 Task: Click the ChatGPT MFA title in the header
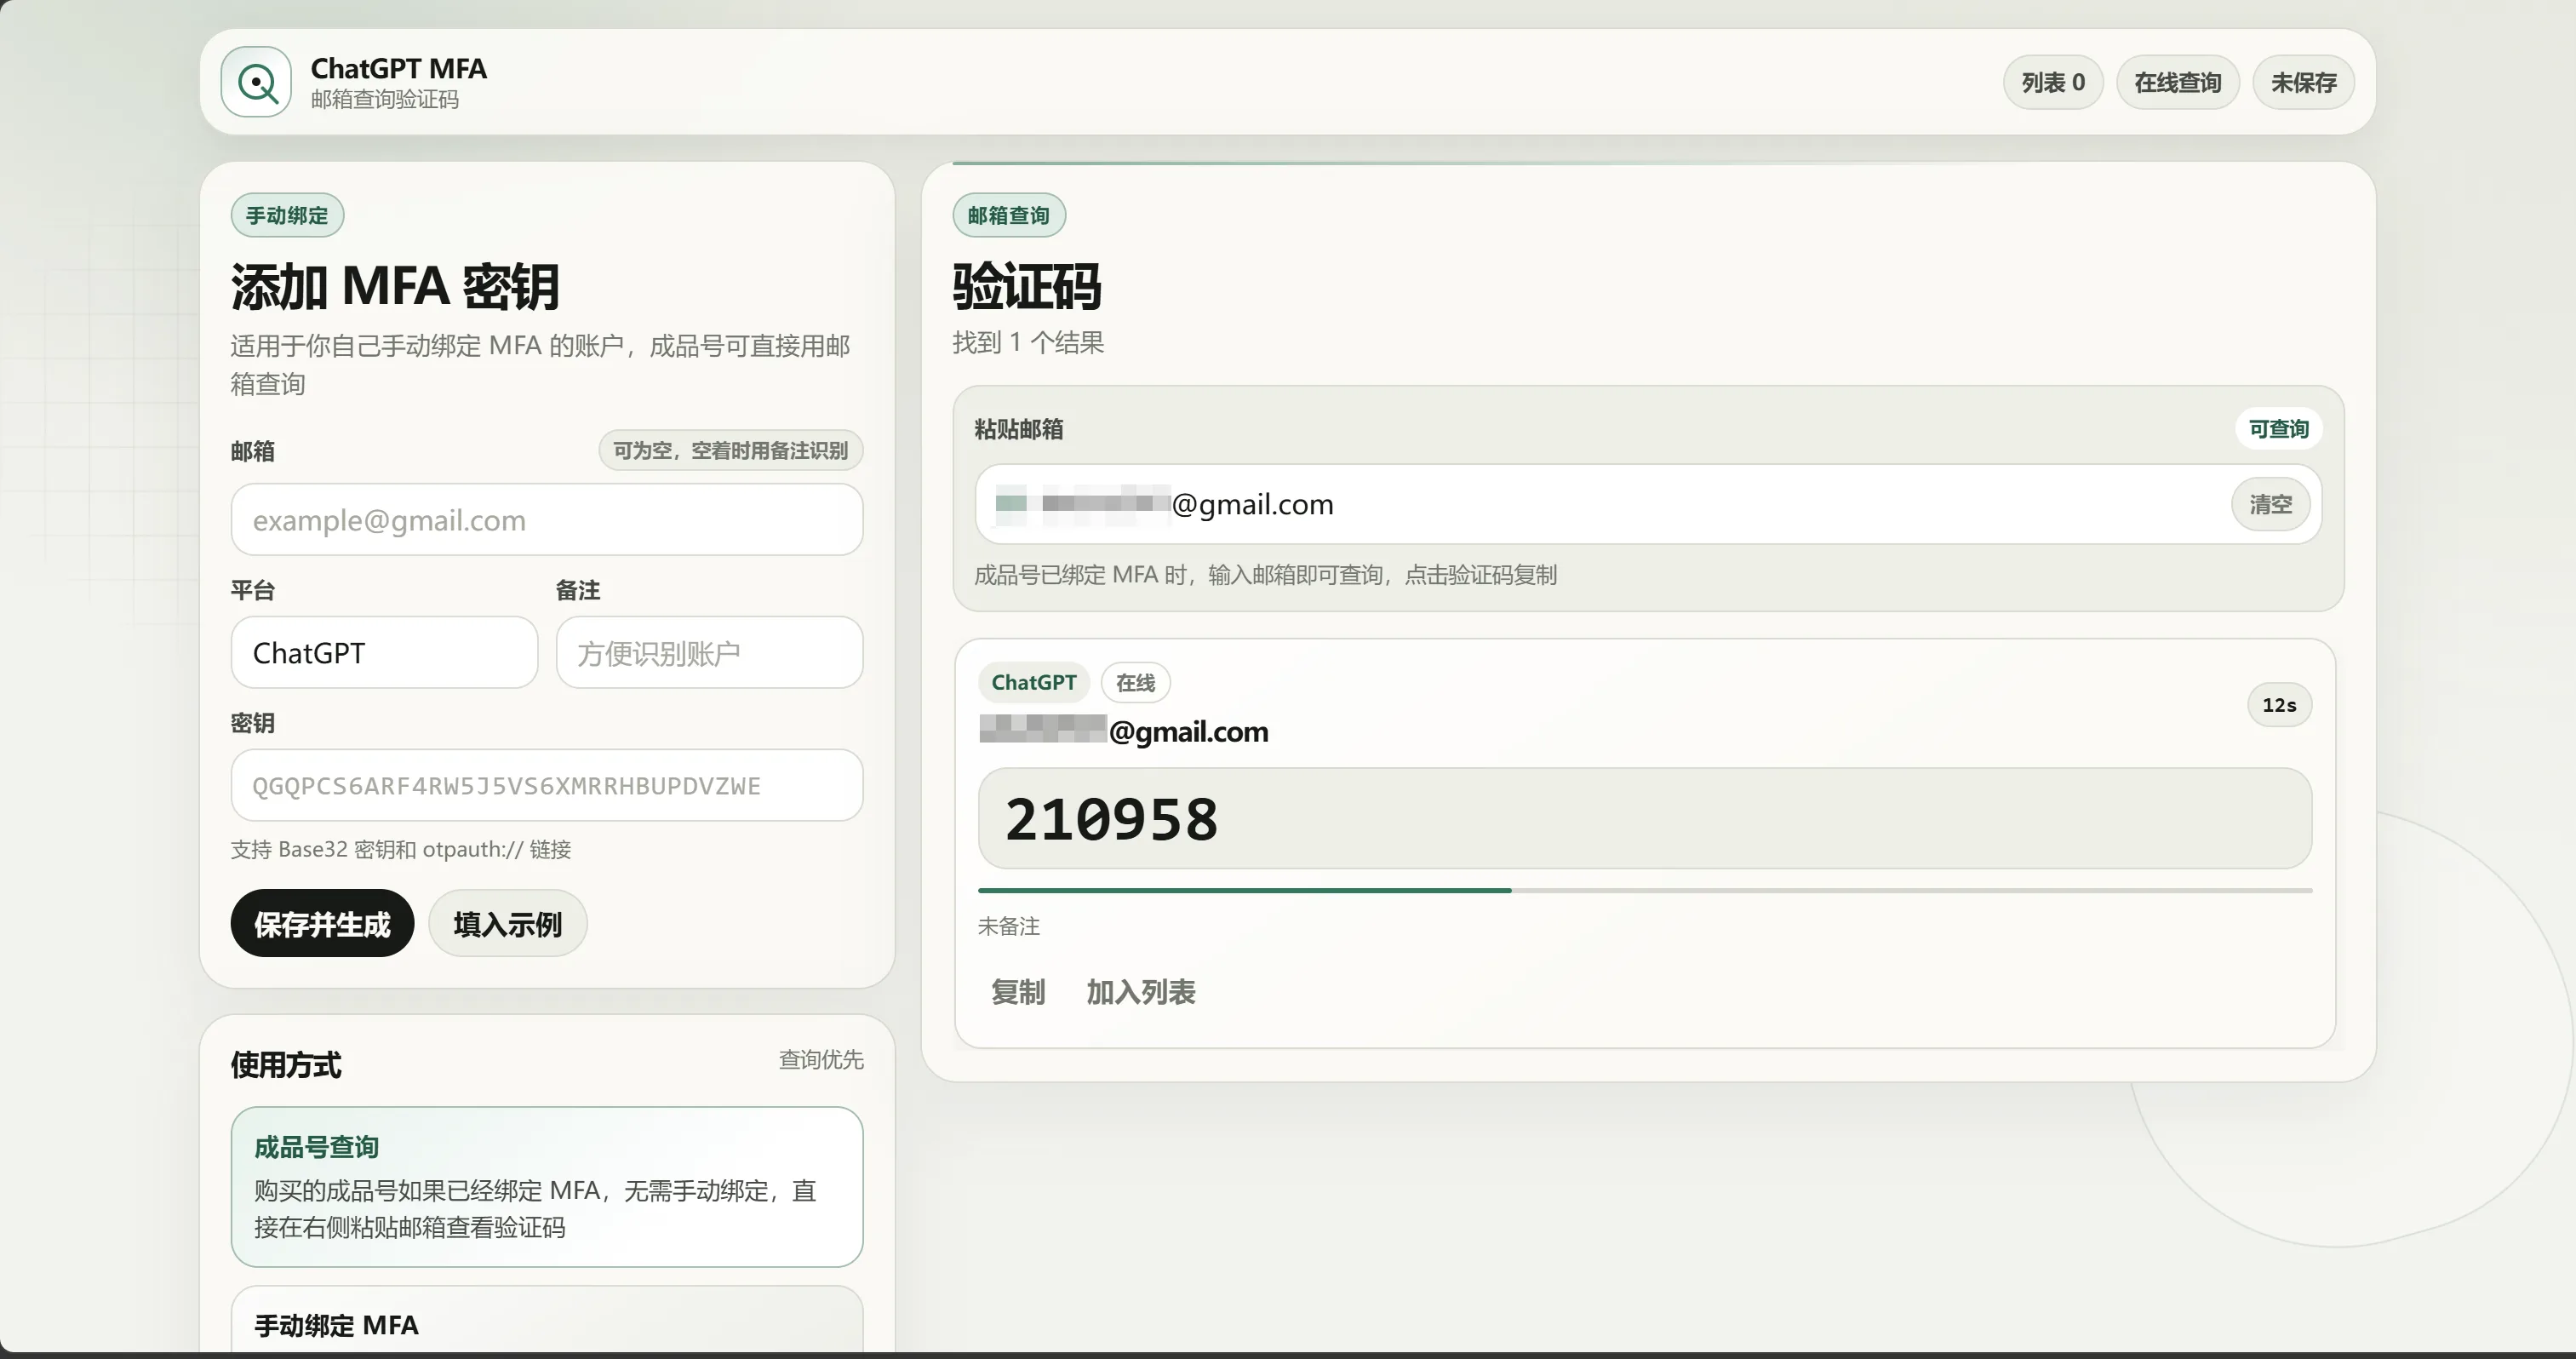pyautogui.click(x=399, y=68)
